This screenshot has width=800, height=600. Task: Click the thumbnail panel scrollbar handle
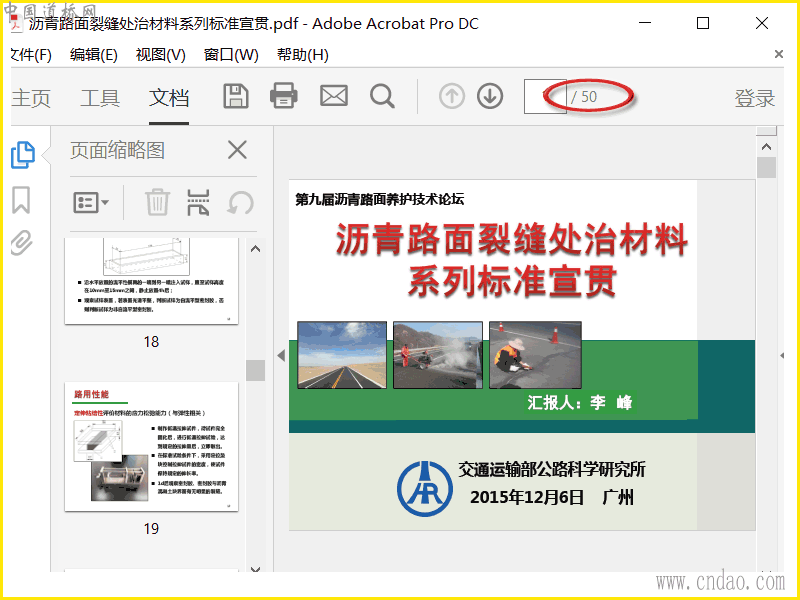pyautogui.click(x=255, y=370)
